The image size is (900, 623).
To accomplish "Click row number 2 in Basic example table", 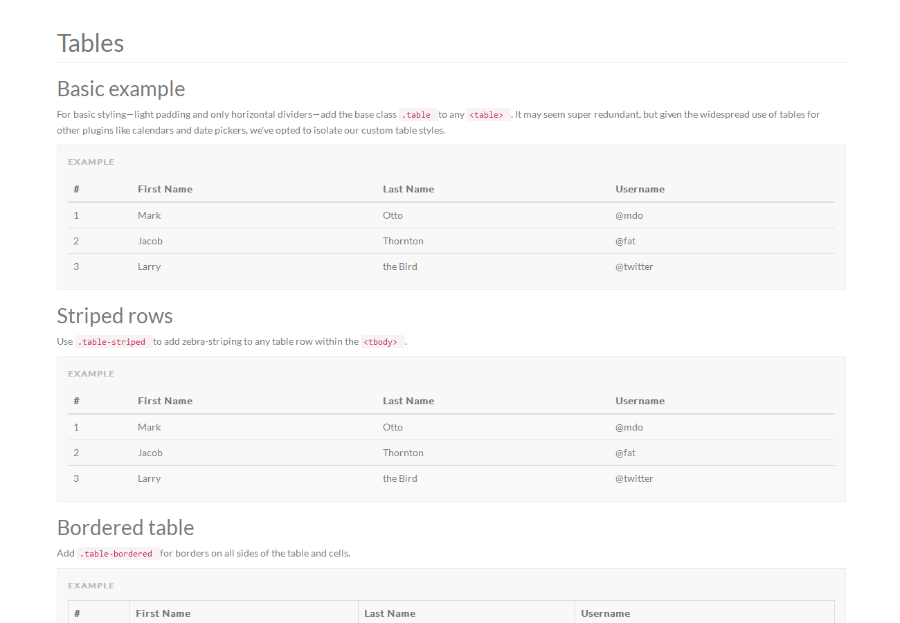I will pos(76,241).
